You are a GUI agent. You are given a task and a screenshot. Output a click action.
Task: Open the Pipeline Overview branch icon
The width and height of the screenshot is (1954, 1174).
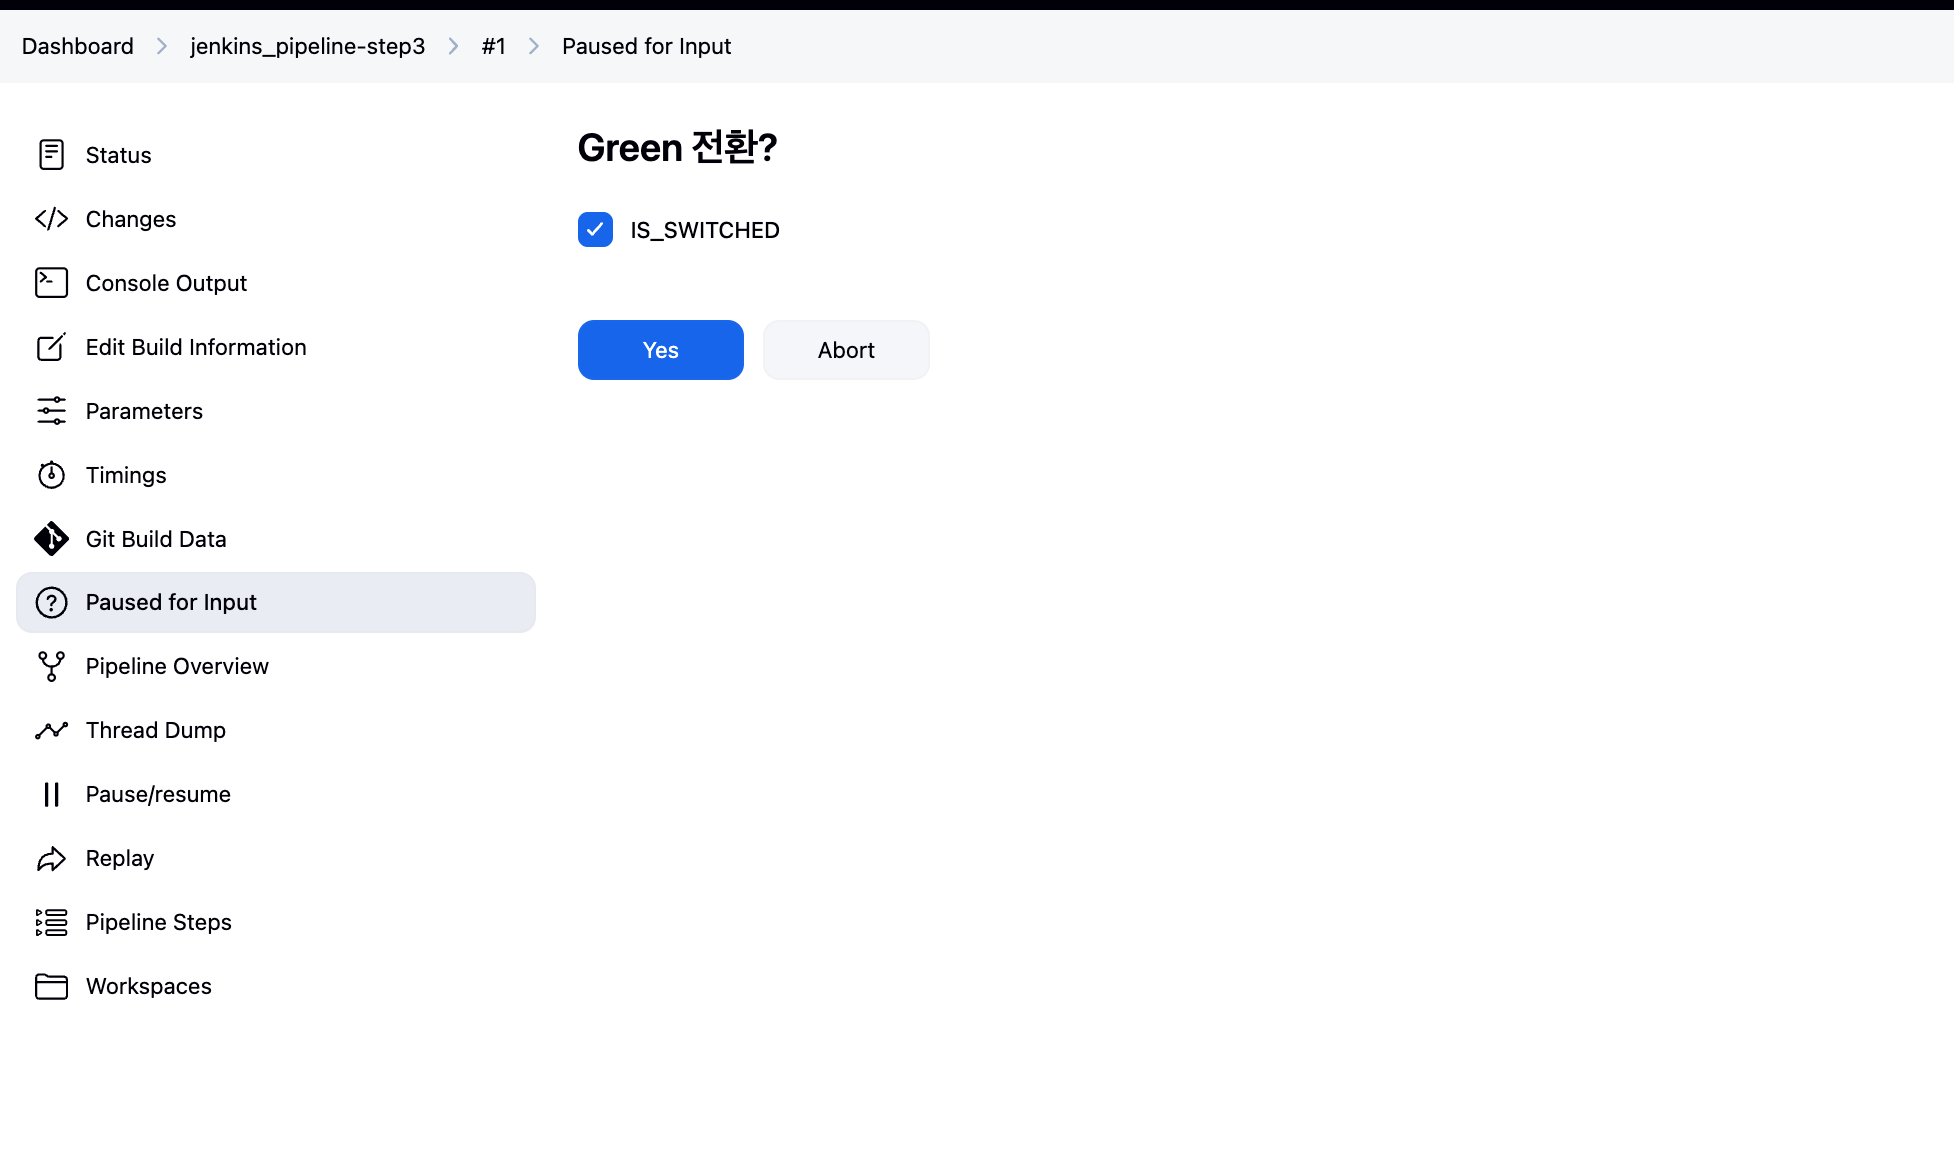coord(51,666)
